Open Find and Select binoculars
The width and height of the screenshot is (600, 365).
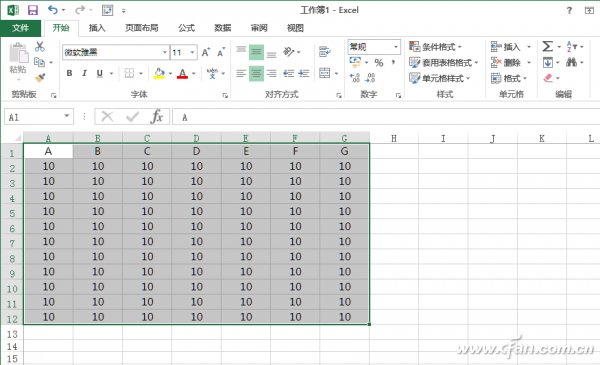tap(571, 62)
